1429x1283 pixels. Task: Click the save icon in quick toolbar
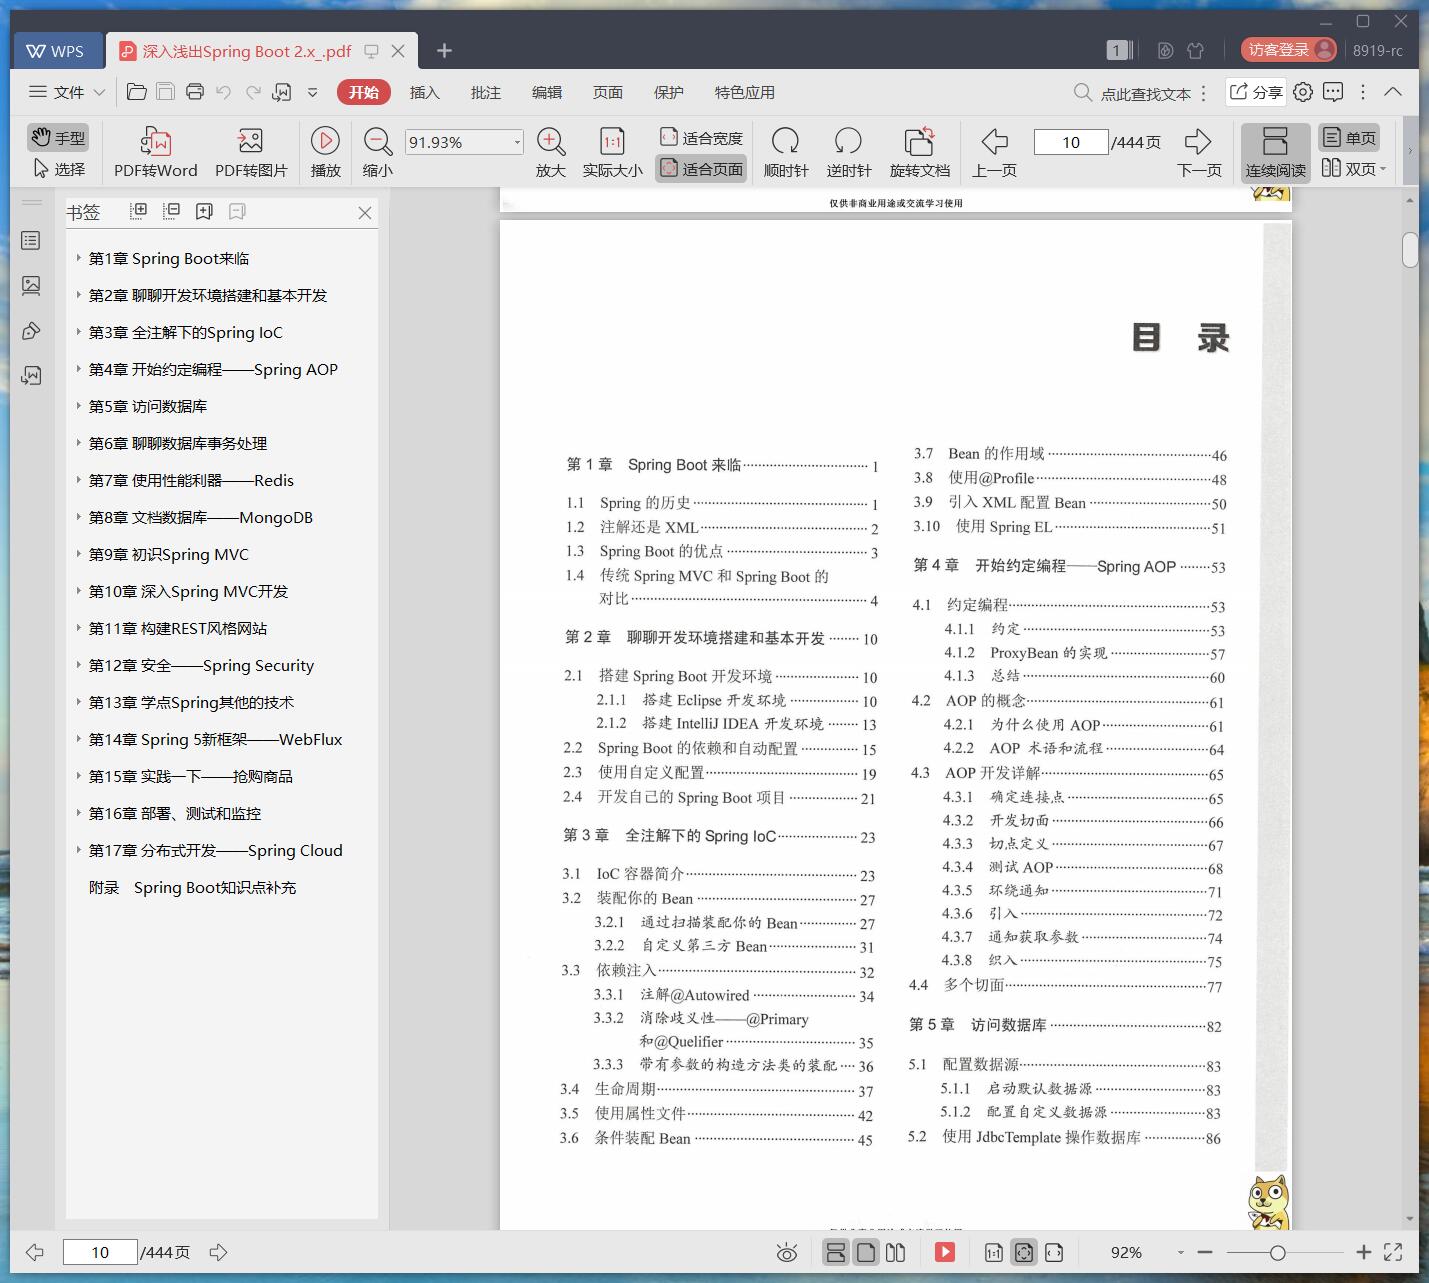coord(166,92)
